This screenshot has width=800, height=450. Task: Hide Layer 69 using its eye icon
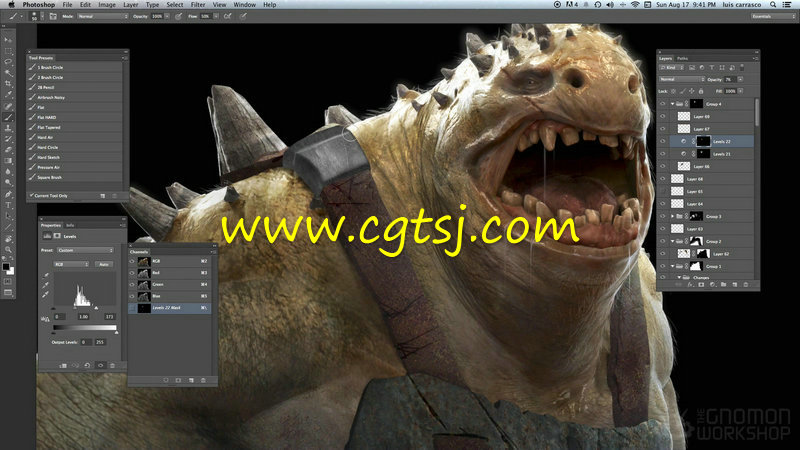point(663,116)
